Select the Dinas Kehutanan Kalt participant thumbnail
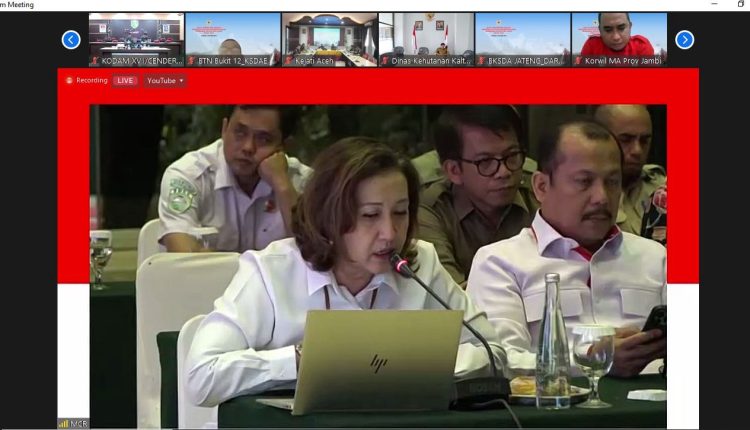 coord(425,36)
